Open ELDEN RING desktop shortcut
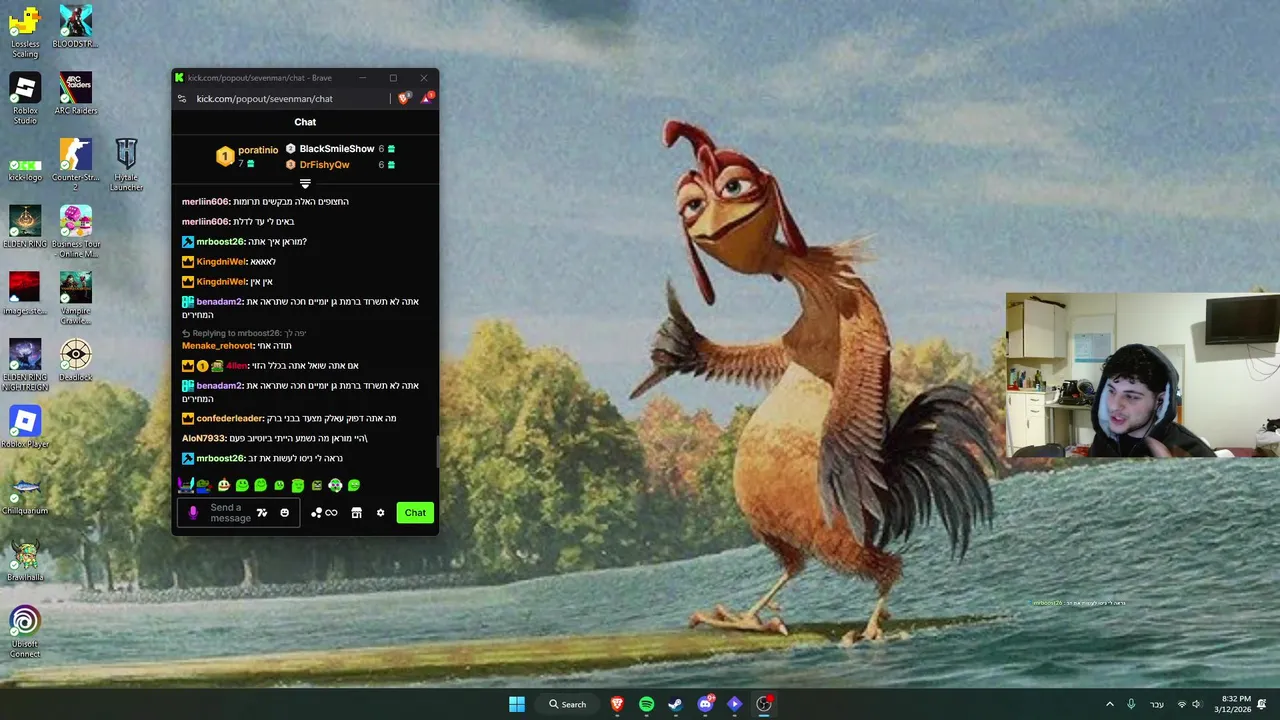The height and width of the screenshot is (720, 1280). point(25,228)
